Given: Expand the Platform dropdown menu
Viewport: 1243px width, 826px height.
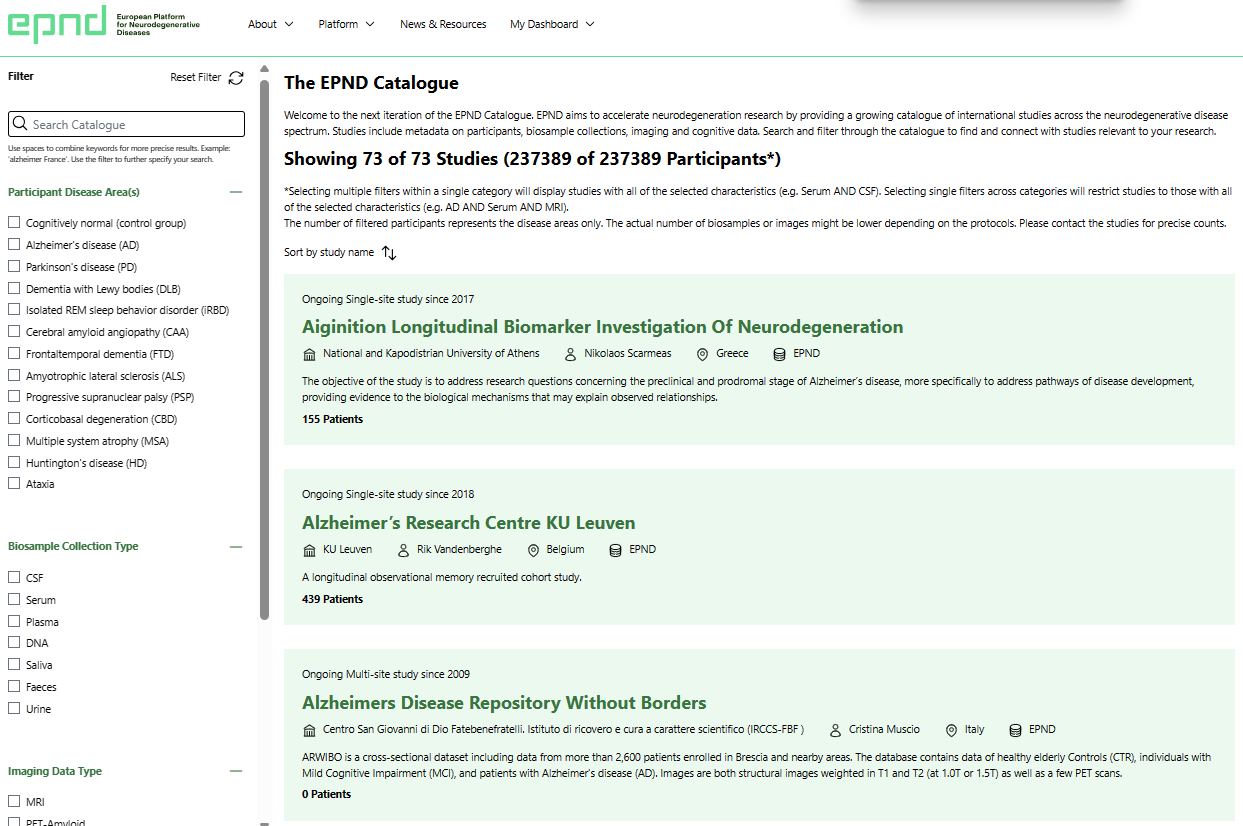Looking at the screenshot, I should (x=346, y=24).
